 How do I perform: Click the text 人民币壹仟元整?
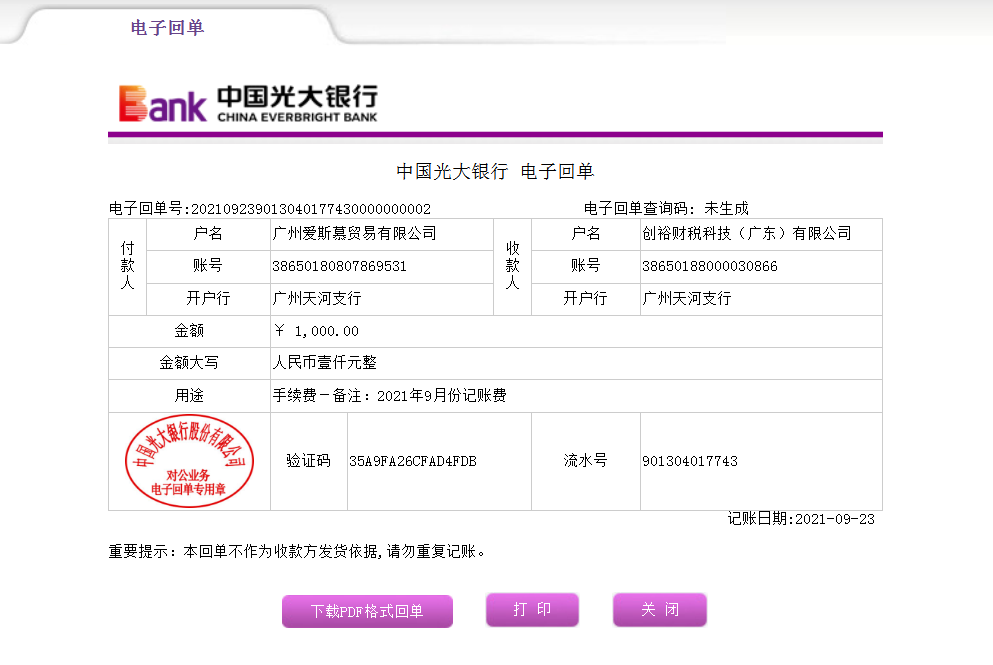(x=324, y=363)
